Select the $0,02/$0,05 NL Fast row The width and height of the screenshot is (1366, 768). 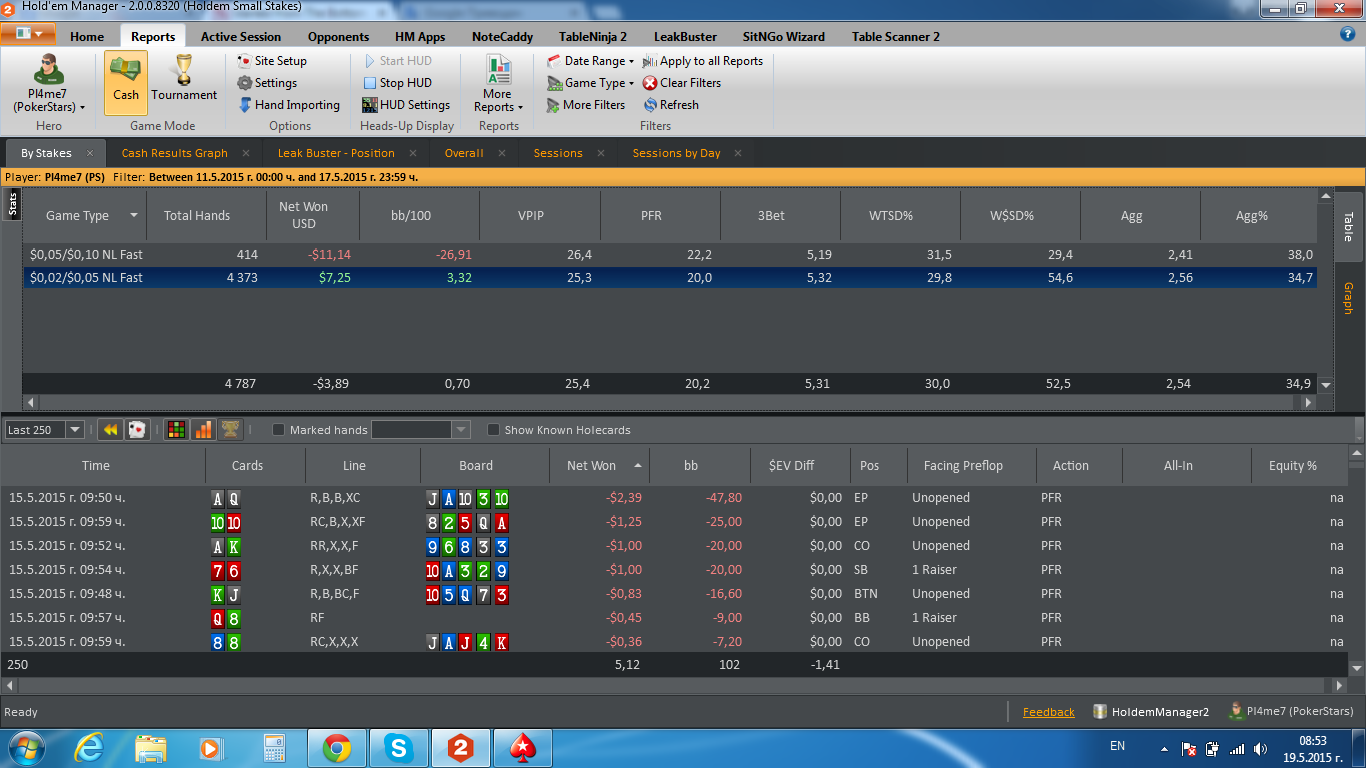669,278
